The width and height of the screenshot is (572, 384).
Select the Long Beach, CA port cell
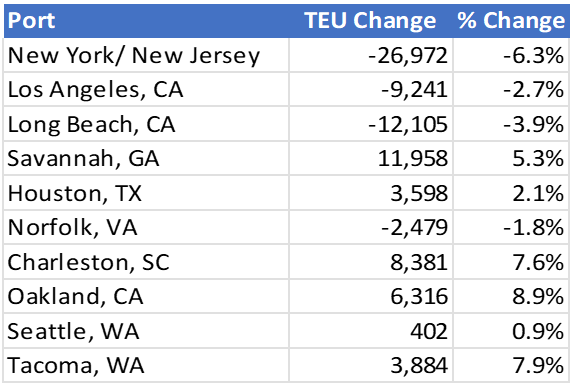[x=146, y=124]
